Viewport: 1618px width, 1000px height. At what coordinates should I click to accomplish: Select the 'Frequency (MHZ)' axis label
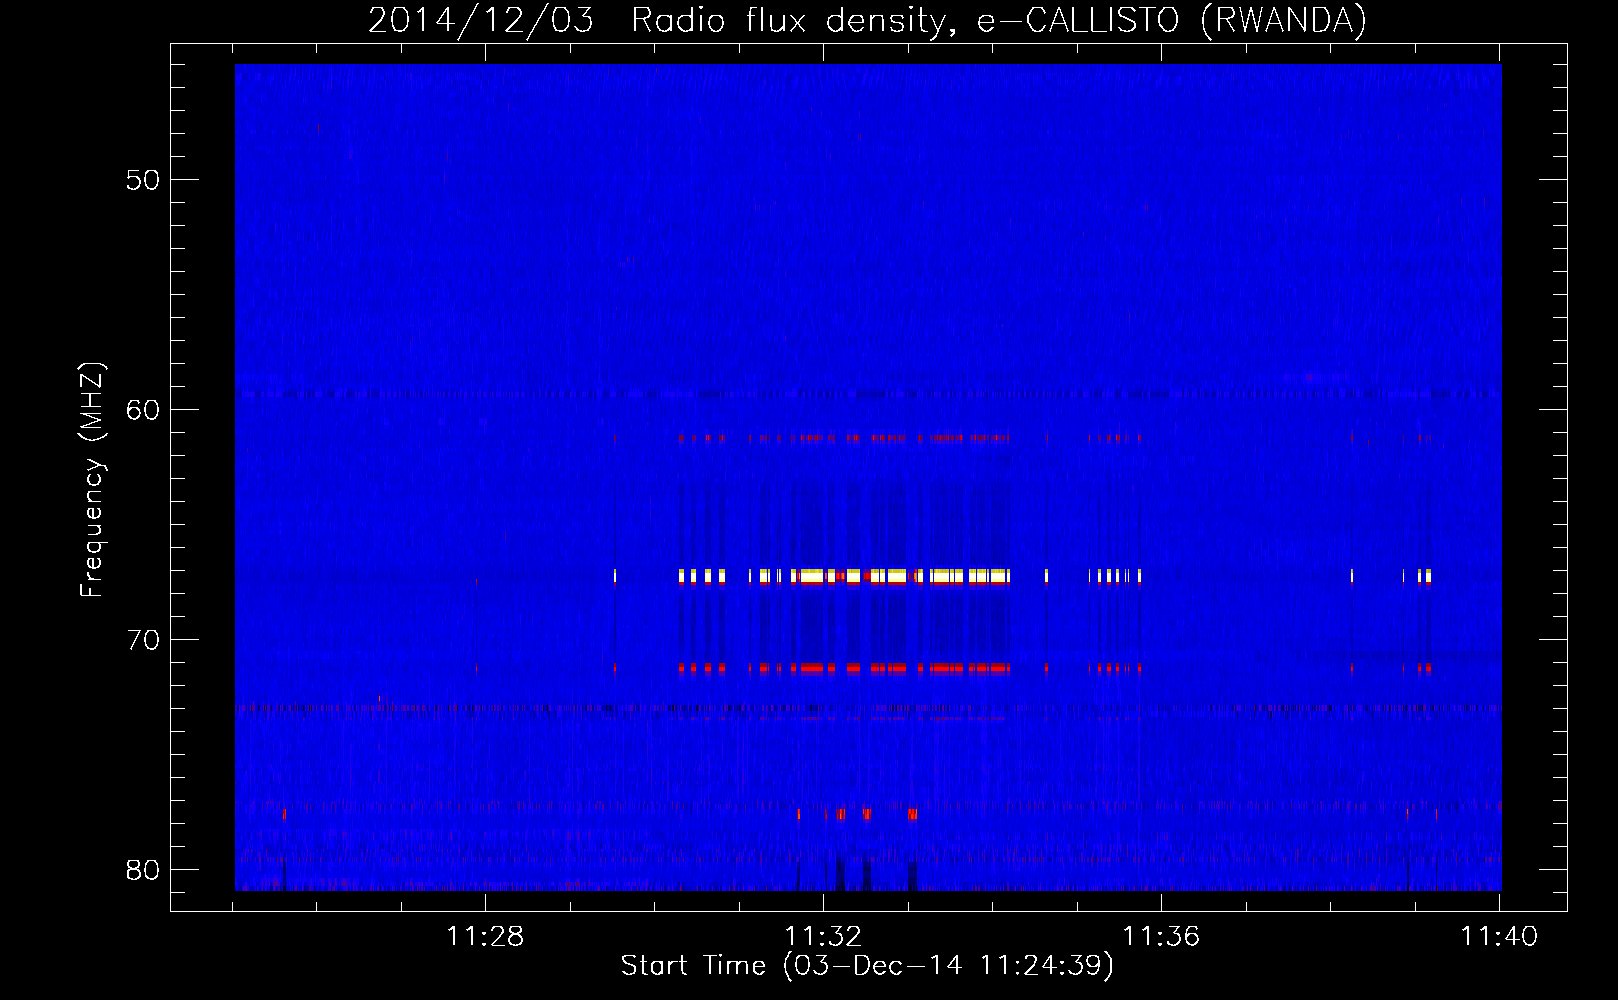[92, 480]
